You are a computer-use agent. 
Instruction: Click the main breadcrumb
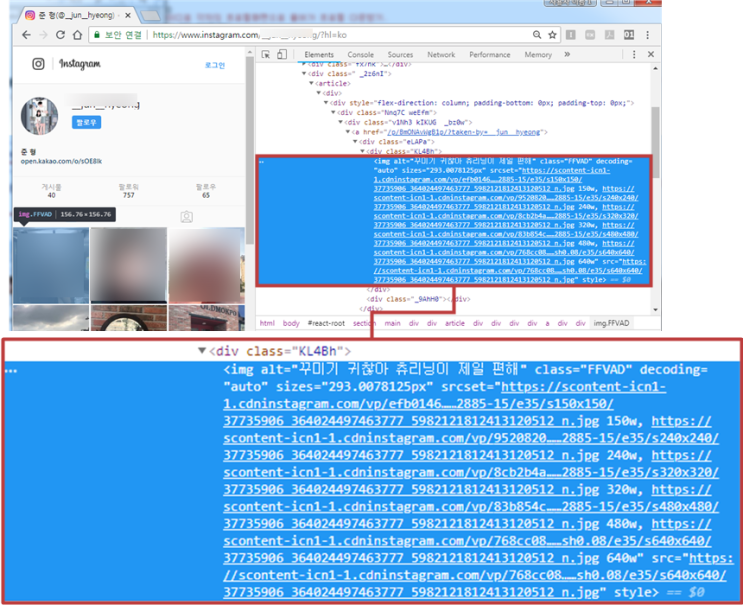(x=392, y=323)
